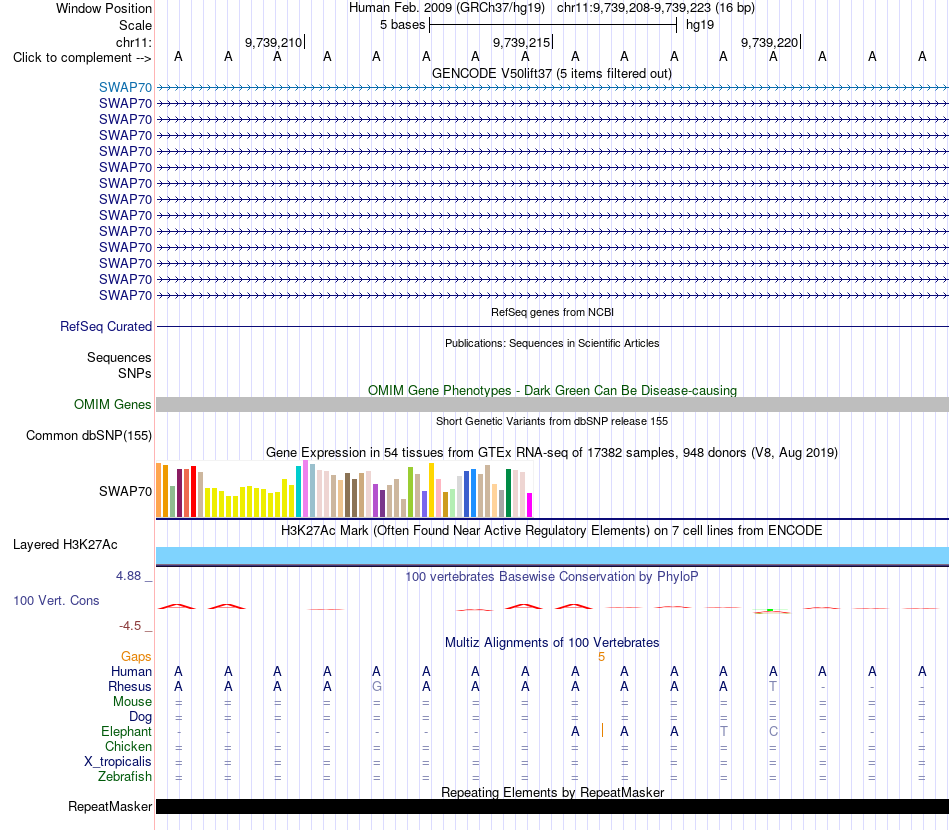Click the orange insertion mark in Elephant row
The height and width of the screenshot is (830, 950).
(x=602, y=731)
